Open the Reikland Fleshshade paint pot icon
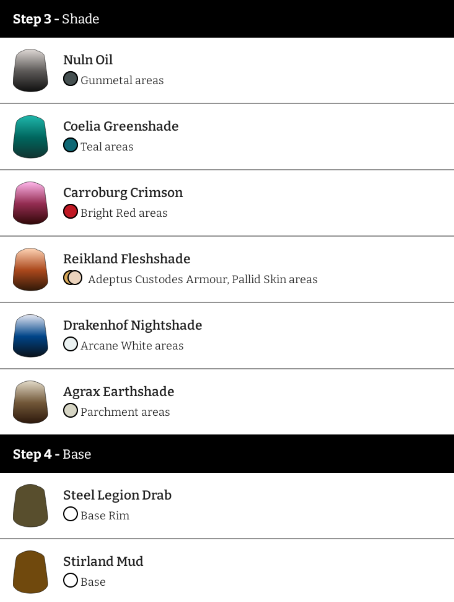454x602 pixels. click(30, 269)
